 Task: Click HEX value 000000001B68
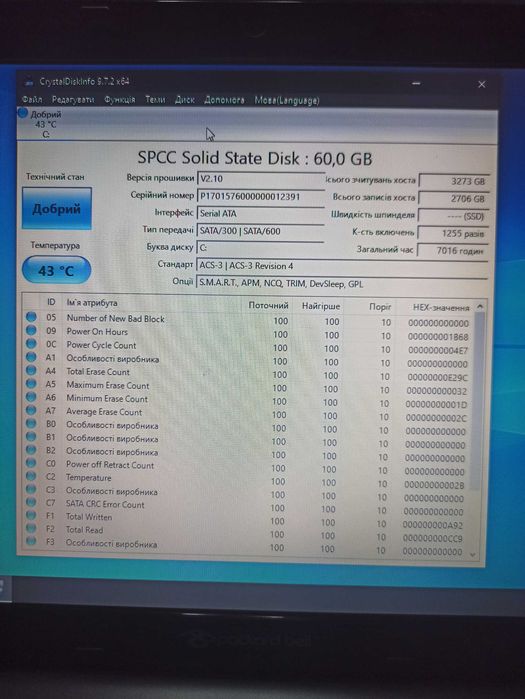click(x=438, y=337)
